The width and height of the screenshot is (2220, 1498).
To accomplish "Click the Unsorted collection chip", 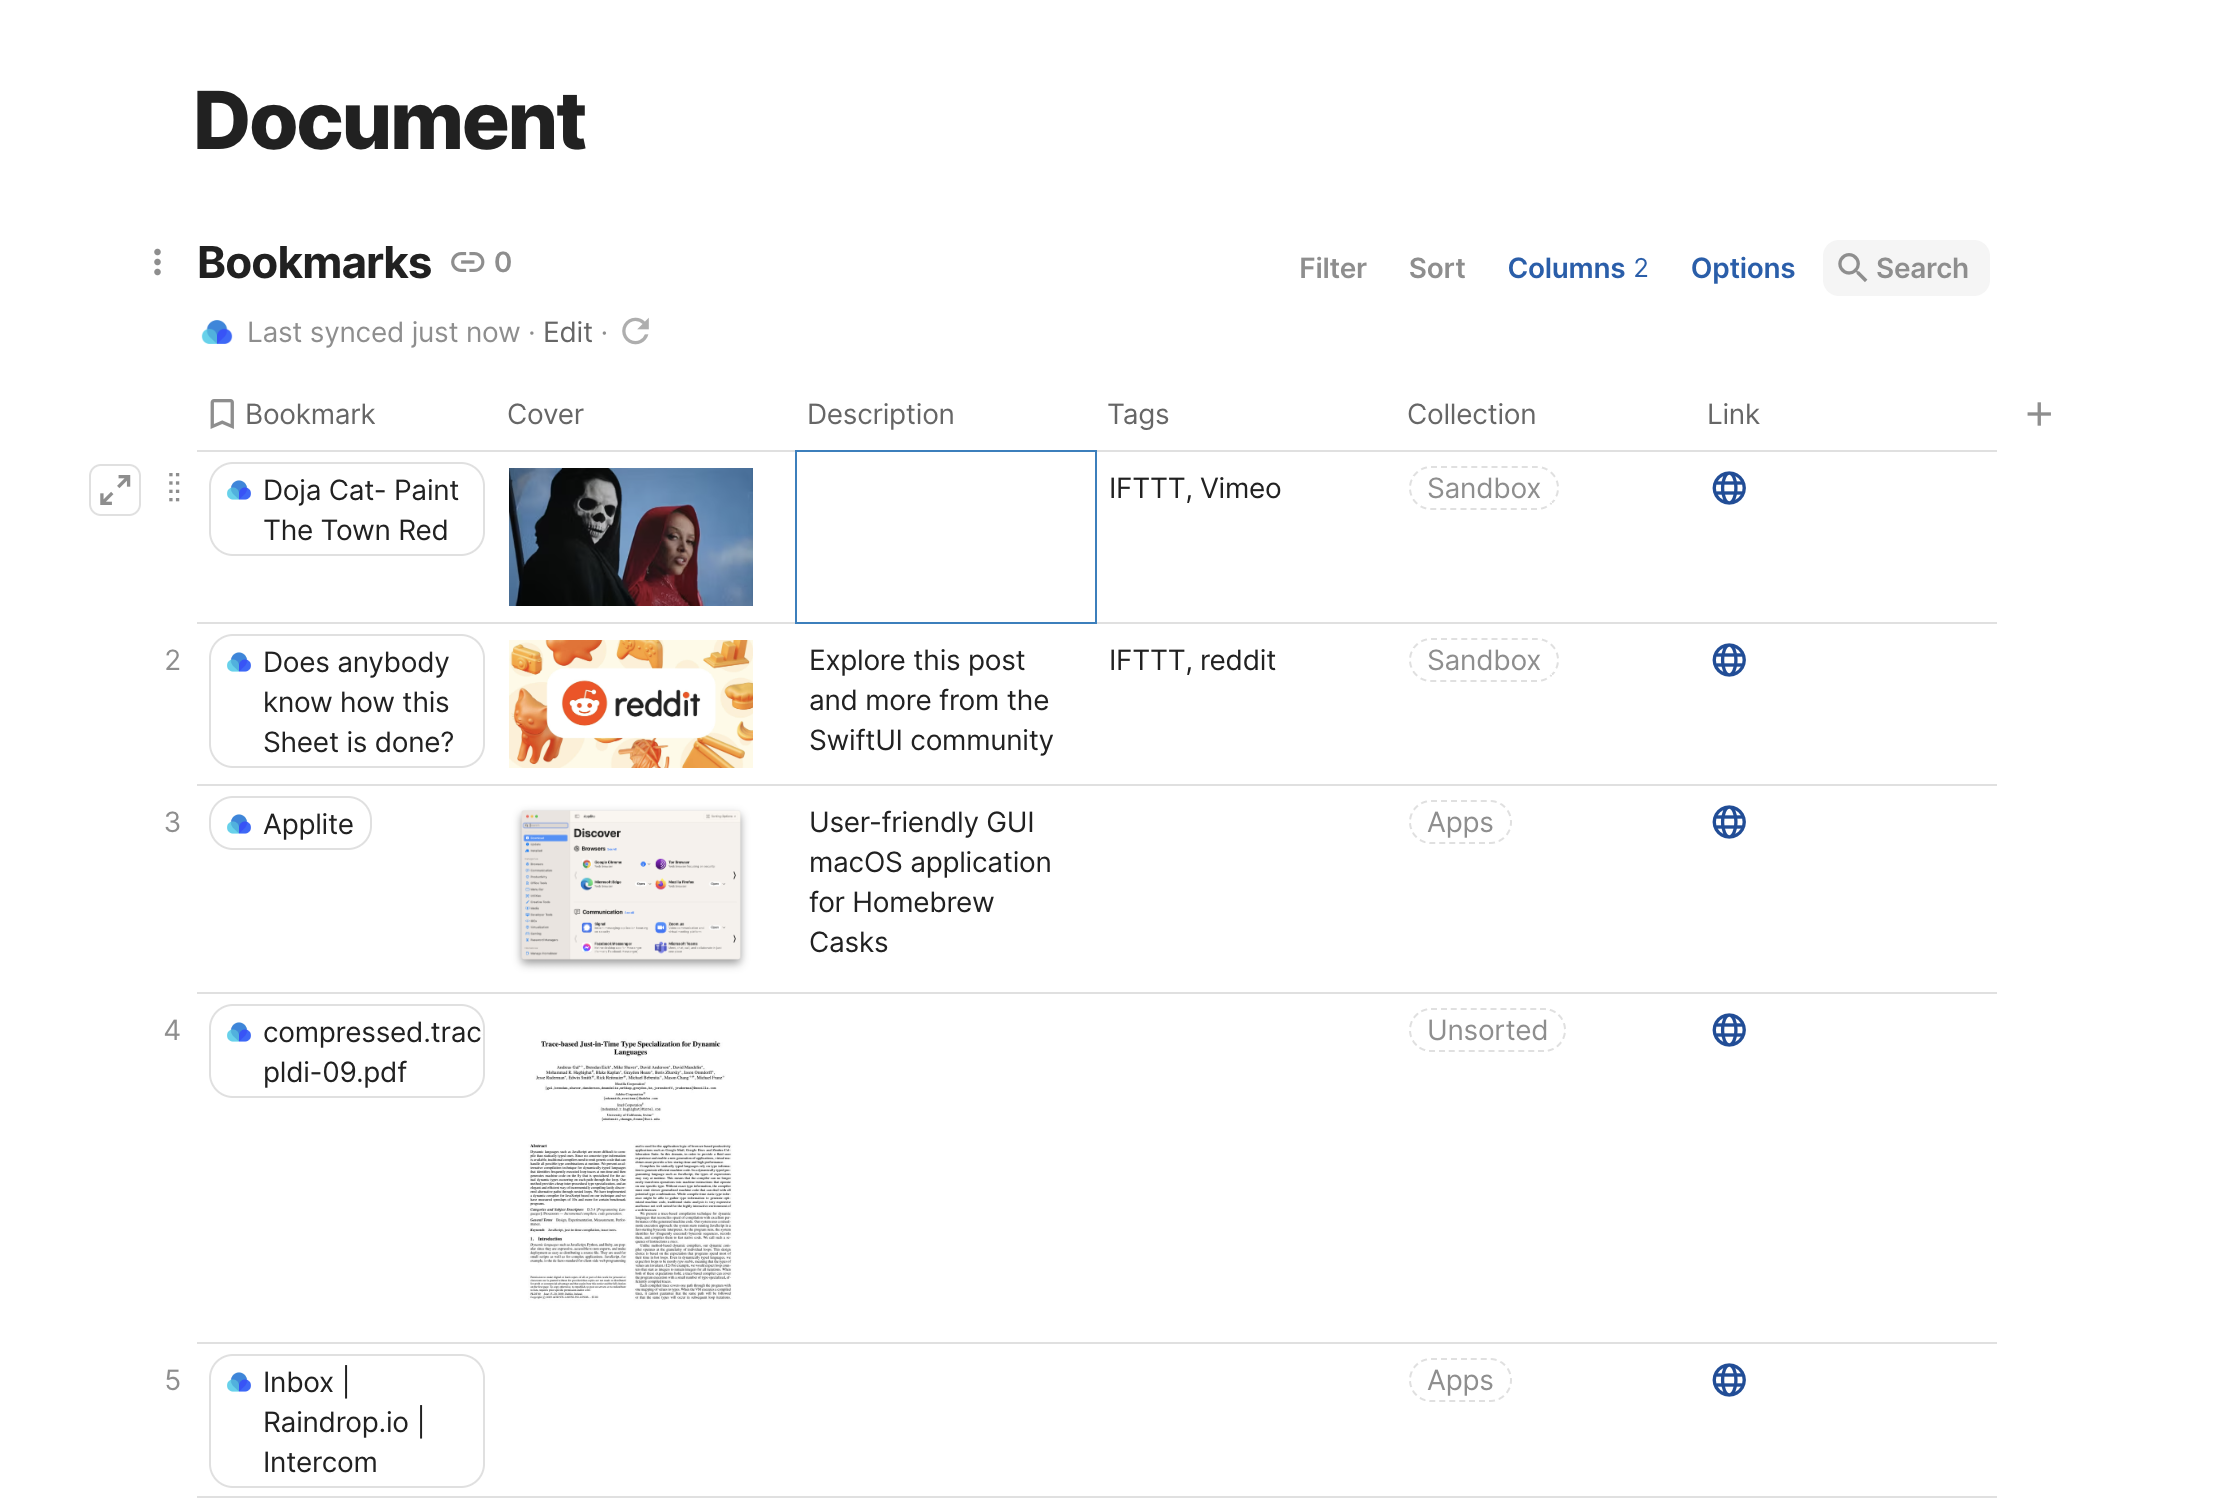I will click(x=1486, y=1030).
